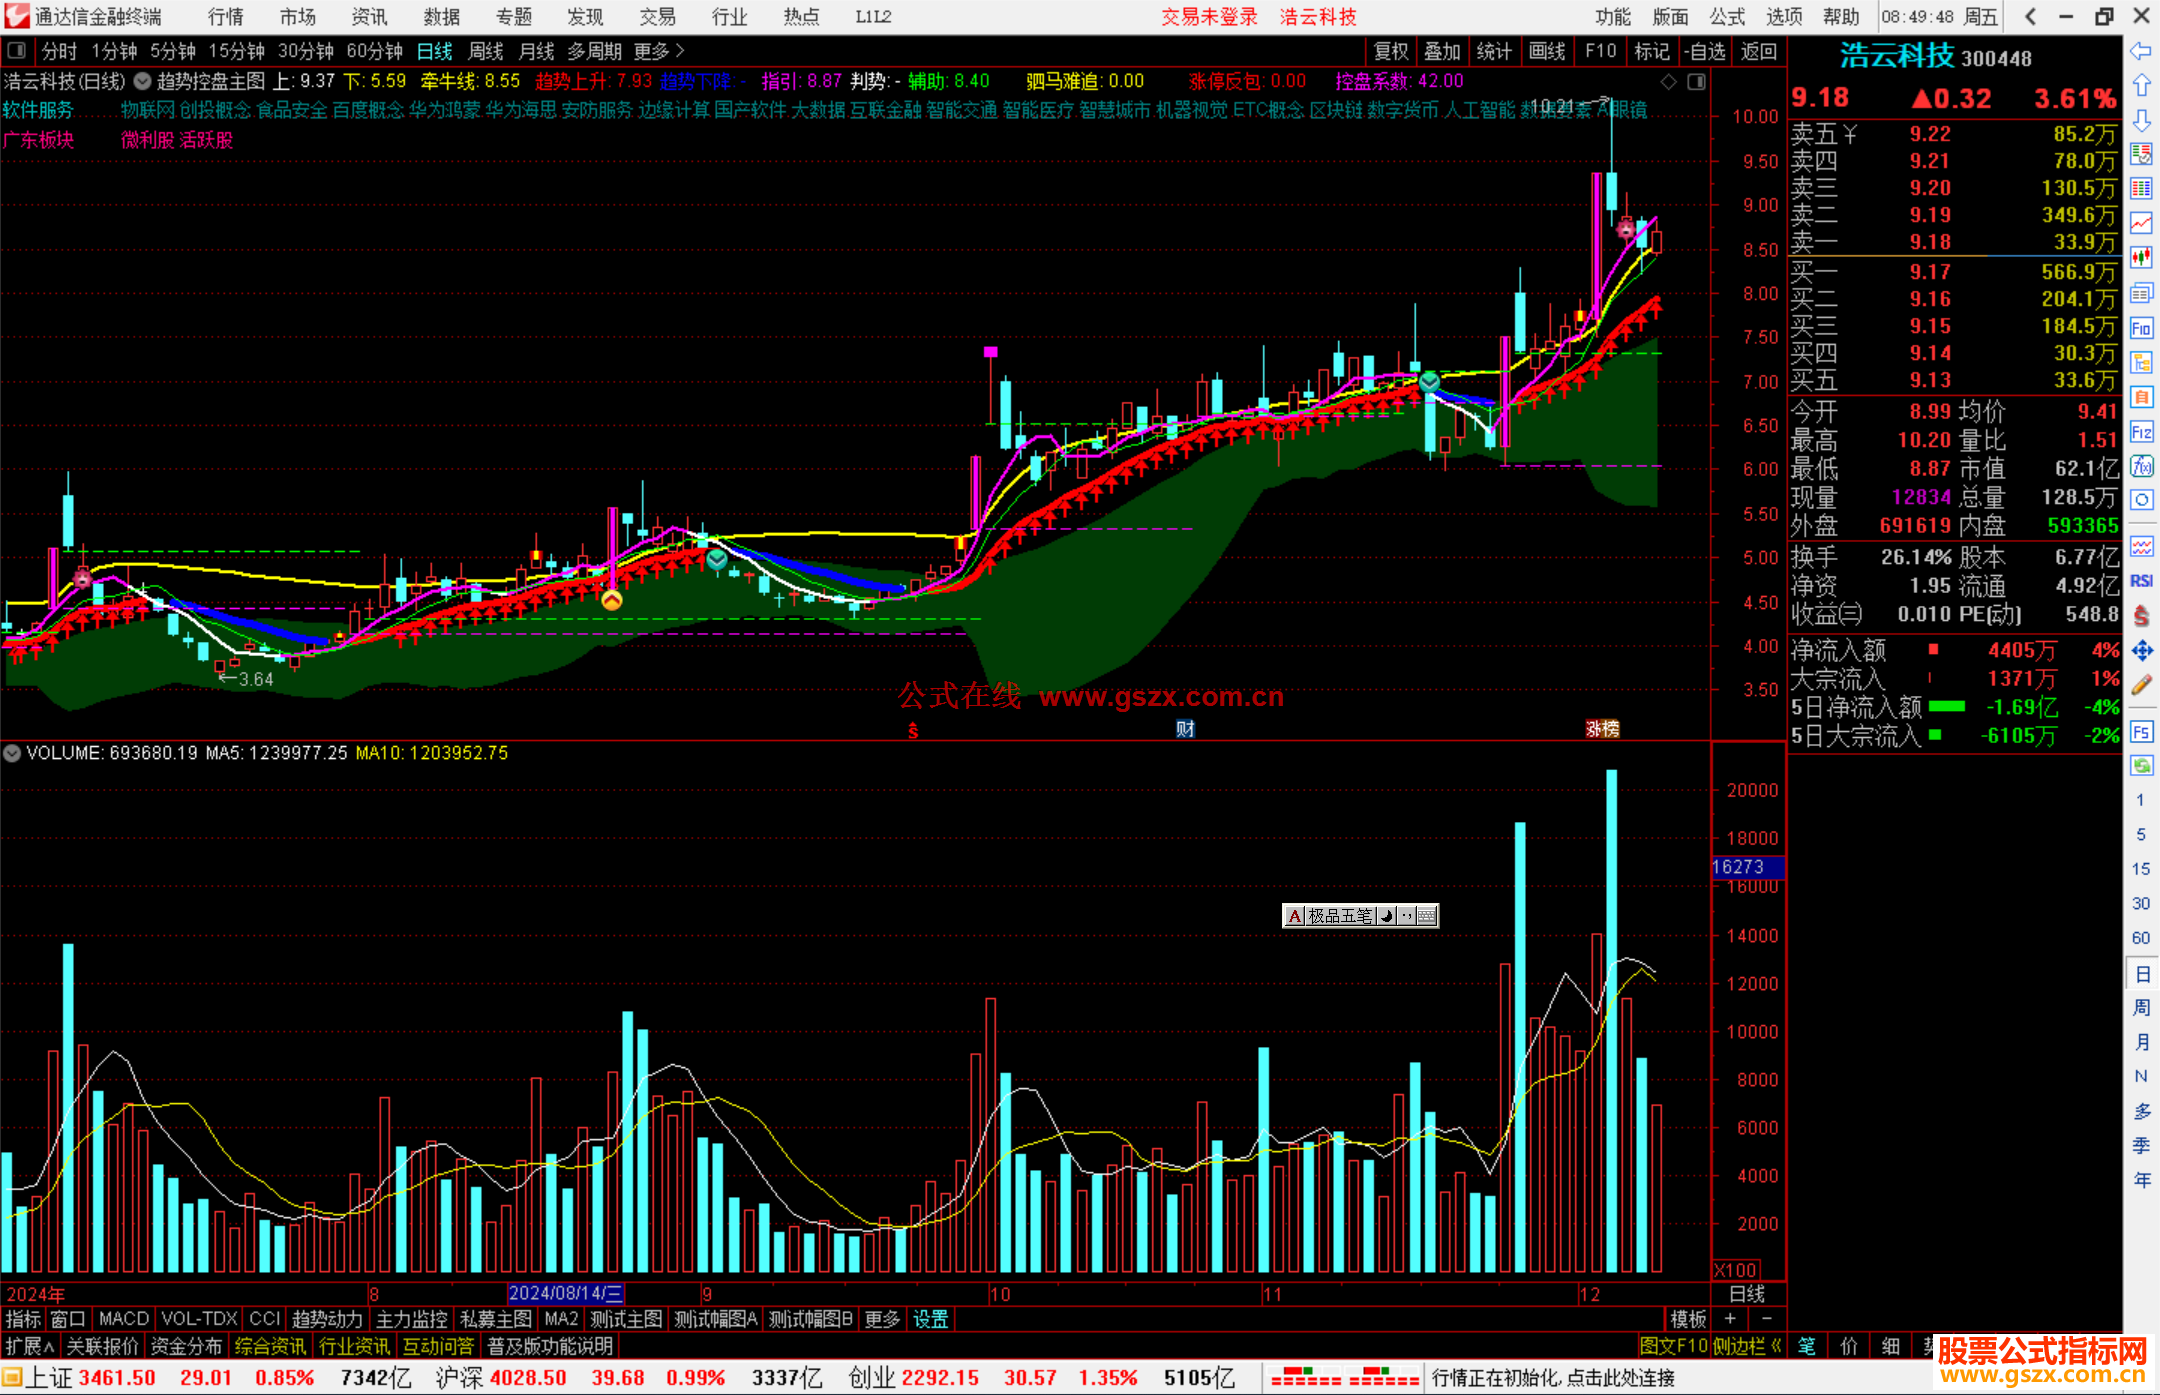
Task: Open the 行情 menu
Action: [x=225, y=17]
